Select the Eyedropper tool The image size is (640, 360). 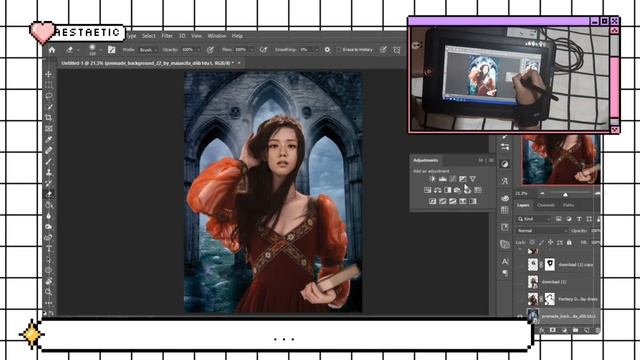49,140
